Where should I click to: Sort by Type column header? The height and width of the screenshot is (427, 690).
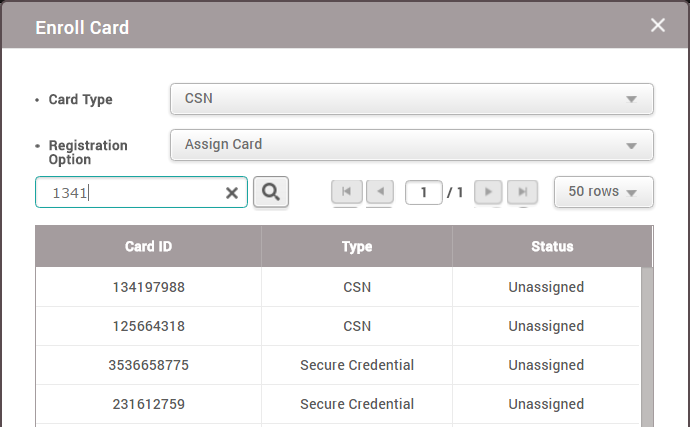[356, 246]
